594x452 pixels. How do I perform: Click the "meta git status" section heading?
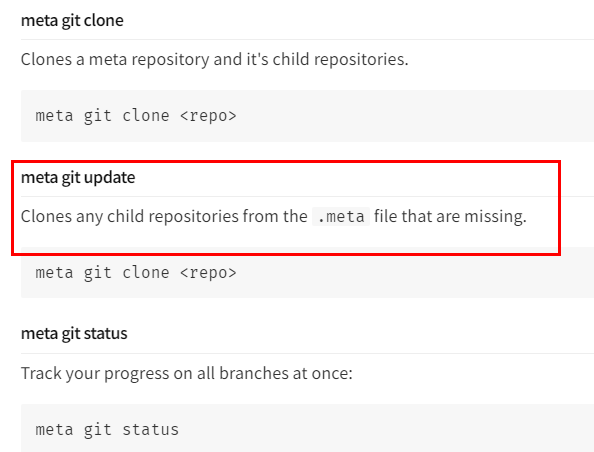74,334
